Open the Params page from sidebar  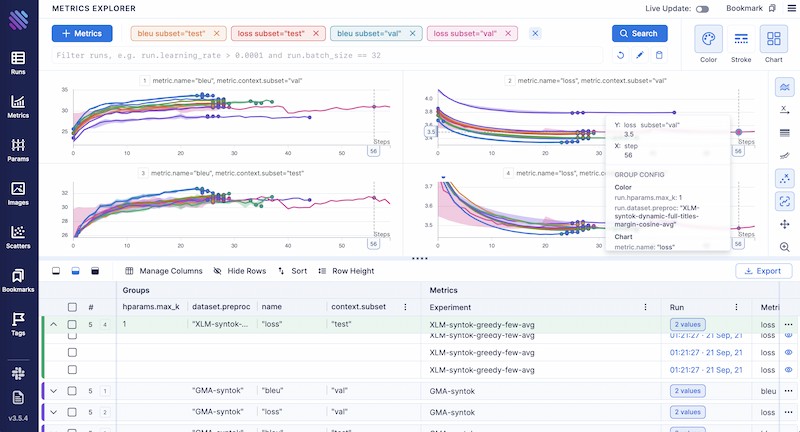[17, 149]
